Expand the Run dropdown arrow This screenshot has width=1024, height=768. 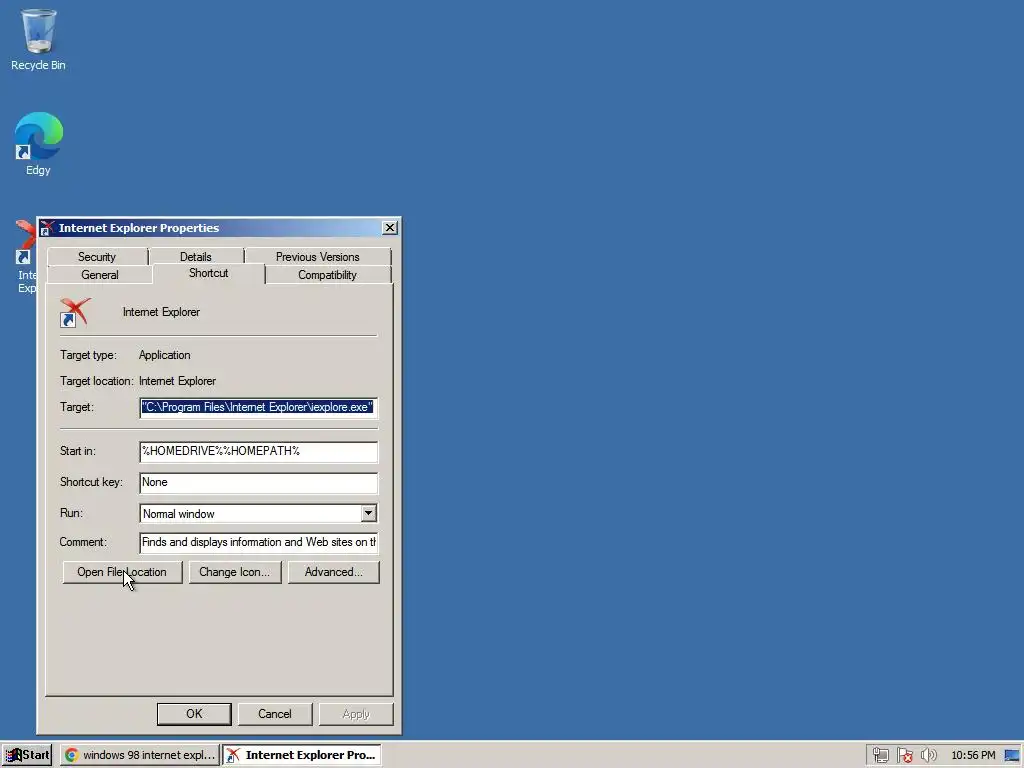368,513
